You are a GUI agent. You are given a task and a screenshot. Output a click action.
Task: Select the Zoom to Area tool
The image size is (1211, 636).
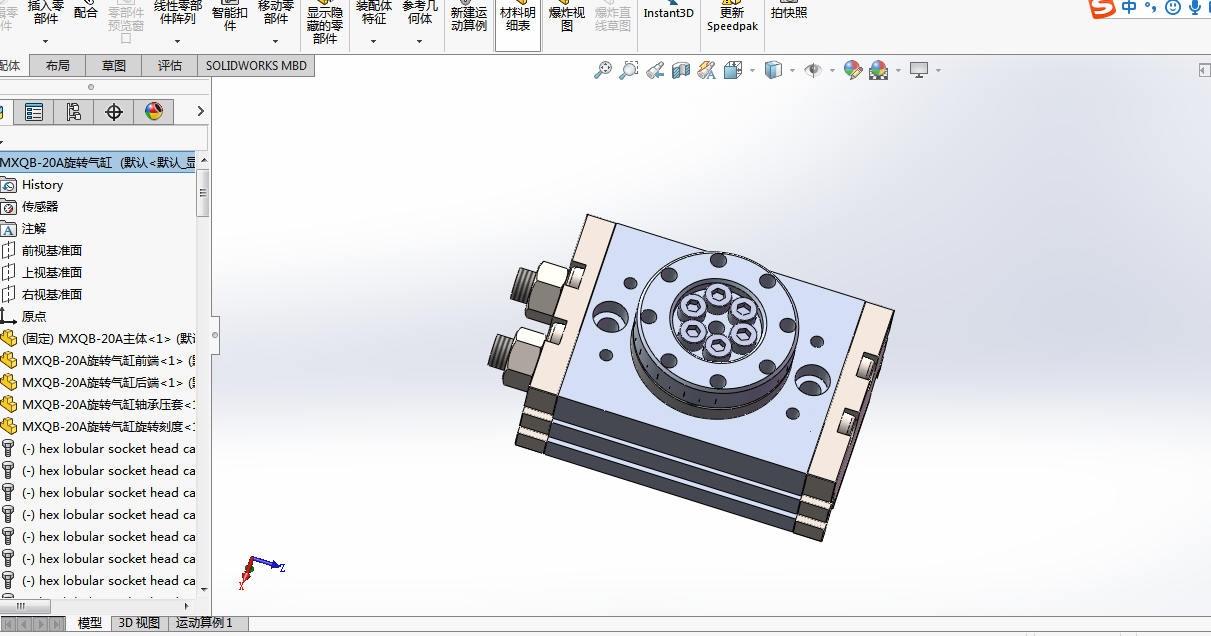[x=629, y=70]
